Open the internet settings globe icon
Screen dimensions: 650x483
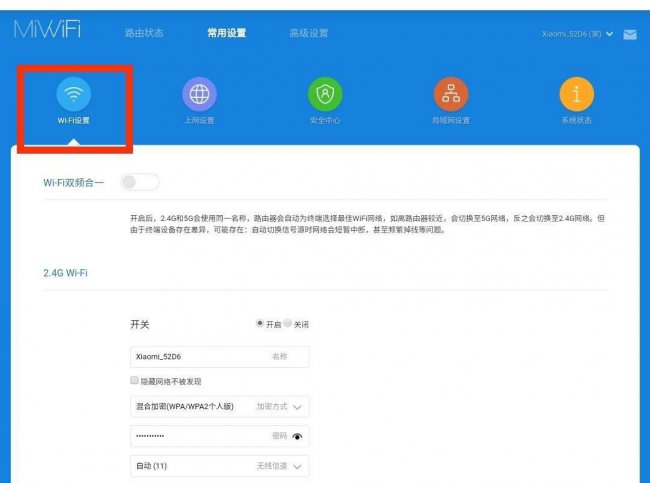(199, 95)
